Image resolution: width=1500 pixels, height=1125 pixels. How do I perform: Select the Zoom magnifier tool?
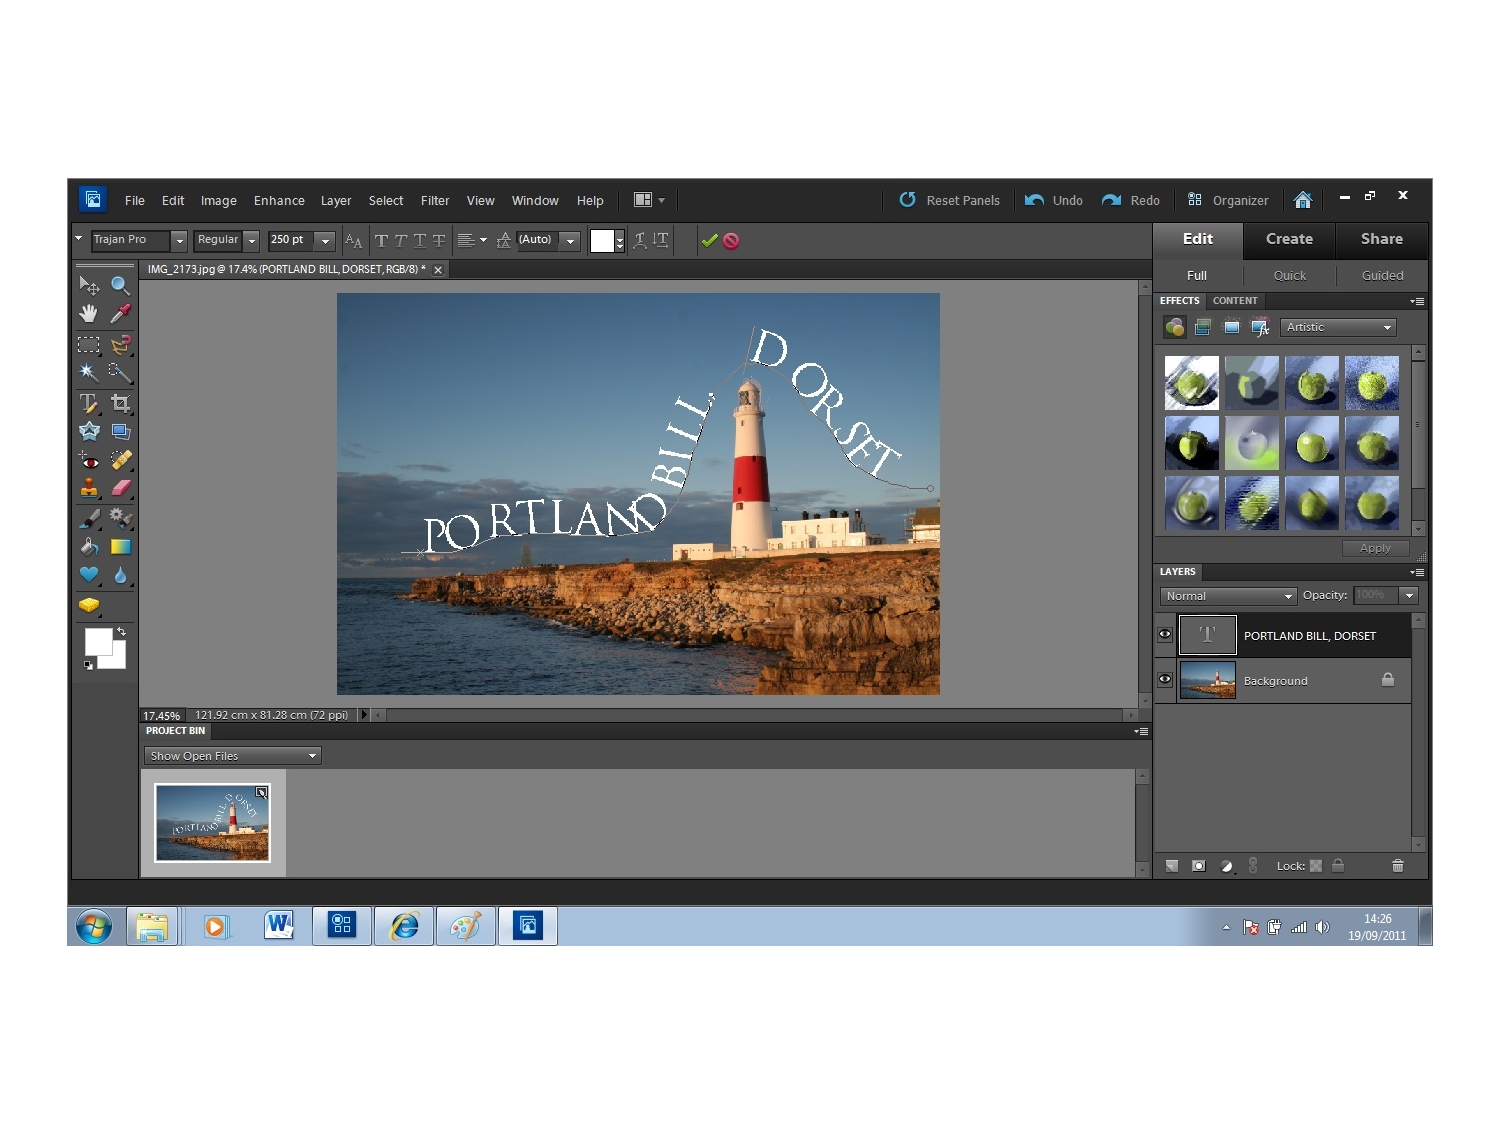pos(120,286)
